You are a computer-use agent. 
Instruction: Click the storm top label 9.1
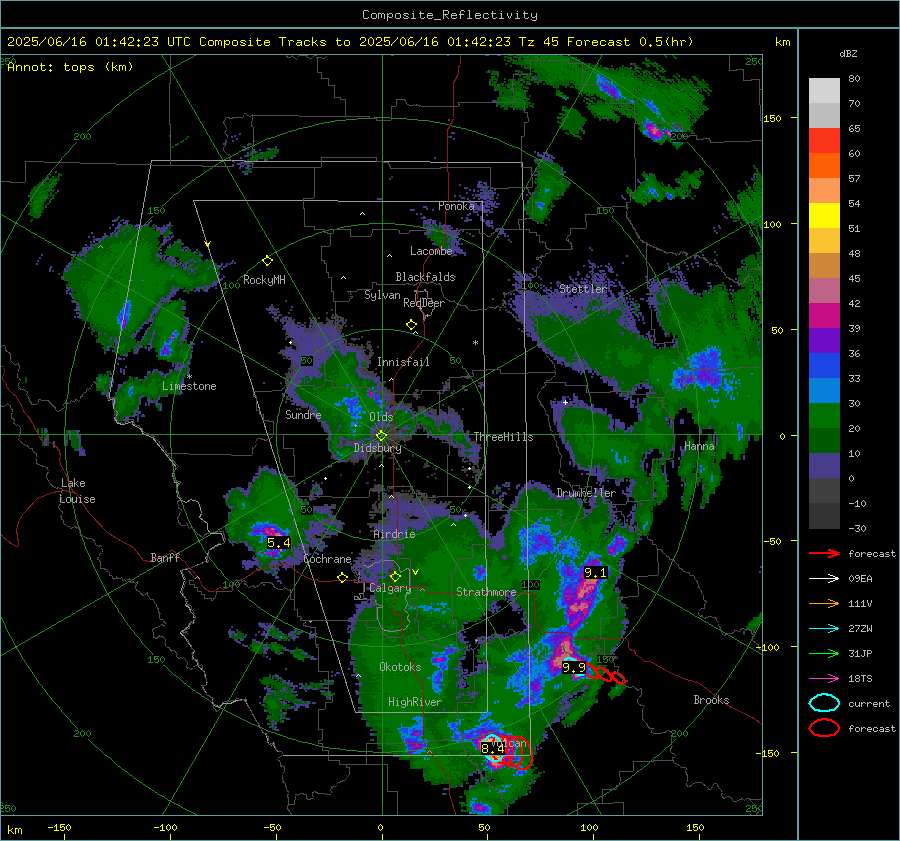595,572
